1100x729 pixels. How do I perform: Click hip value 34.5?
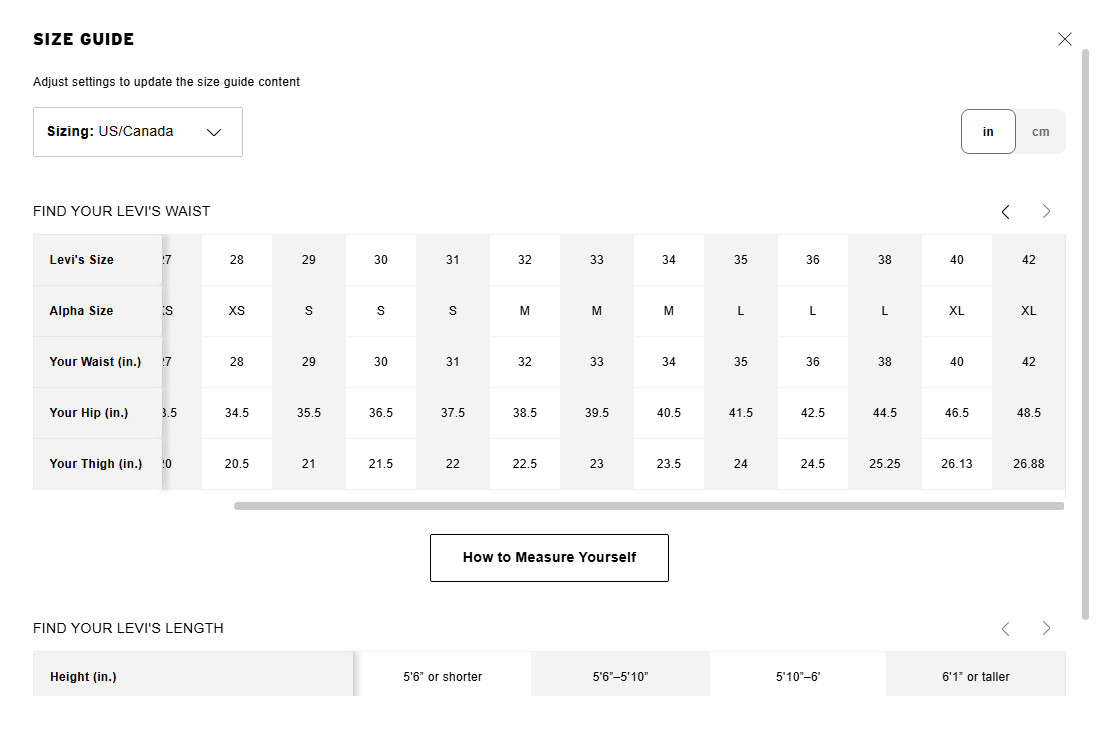(x=237, y=413)
